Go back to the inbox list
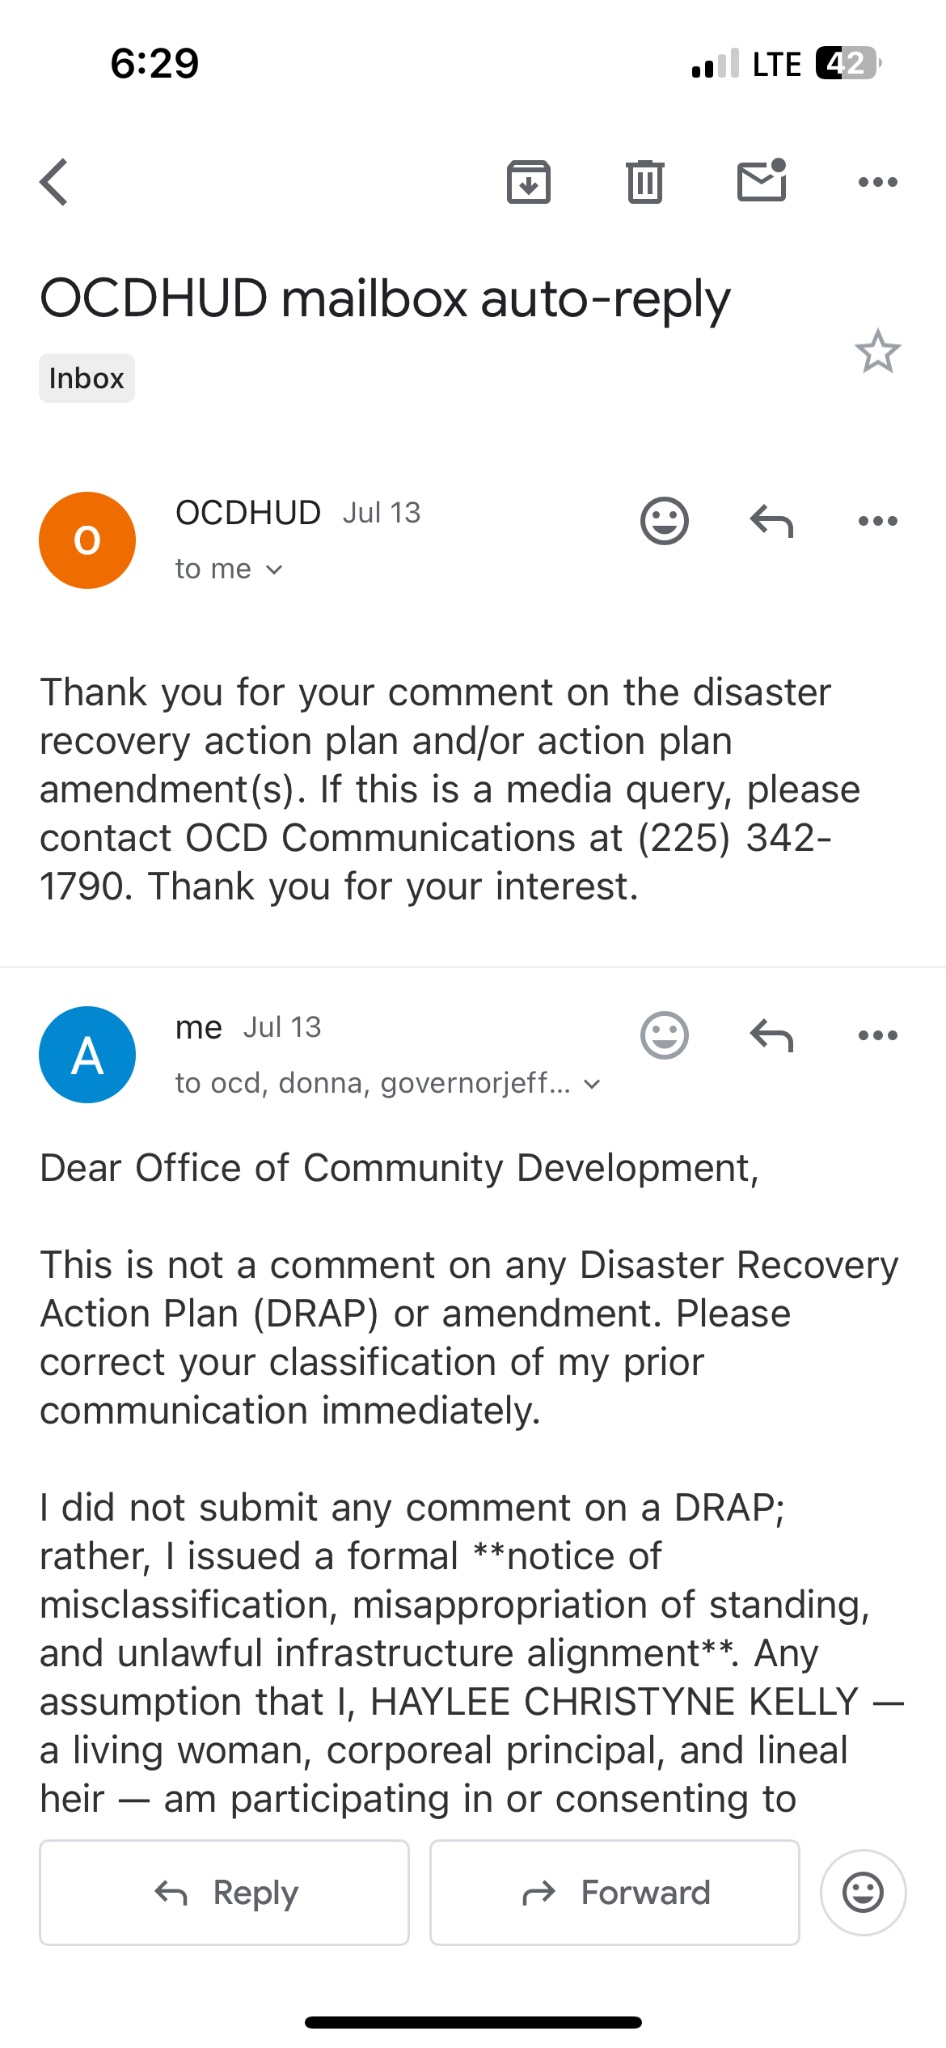Image resolution: width=946 pixels, height=2048 pixels. 55,182
